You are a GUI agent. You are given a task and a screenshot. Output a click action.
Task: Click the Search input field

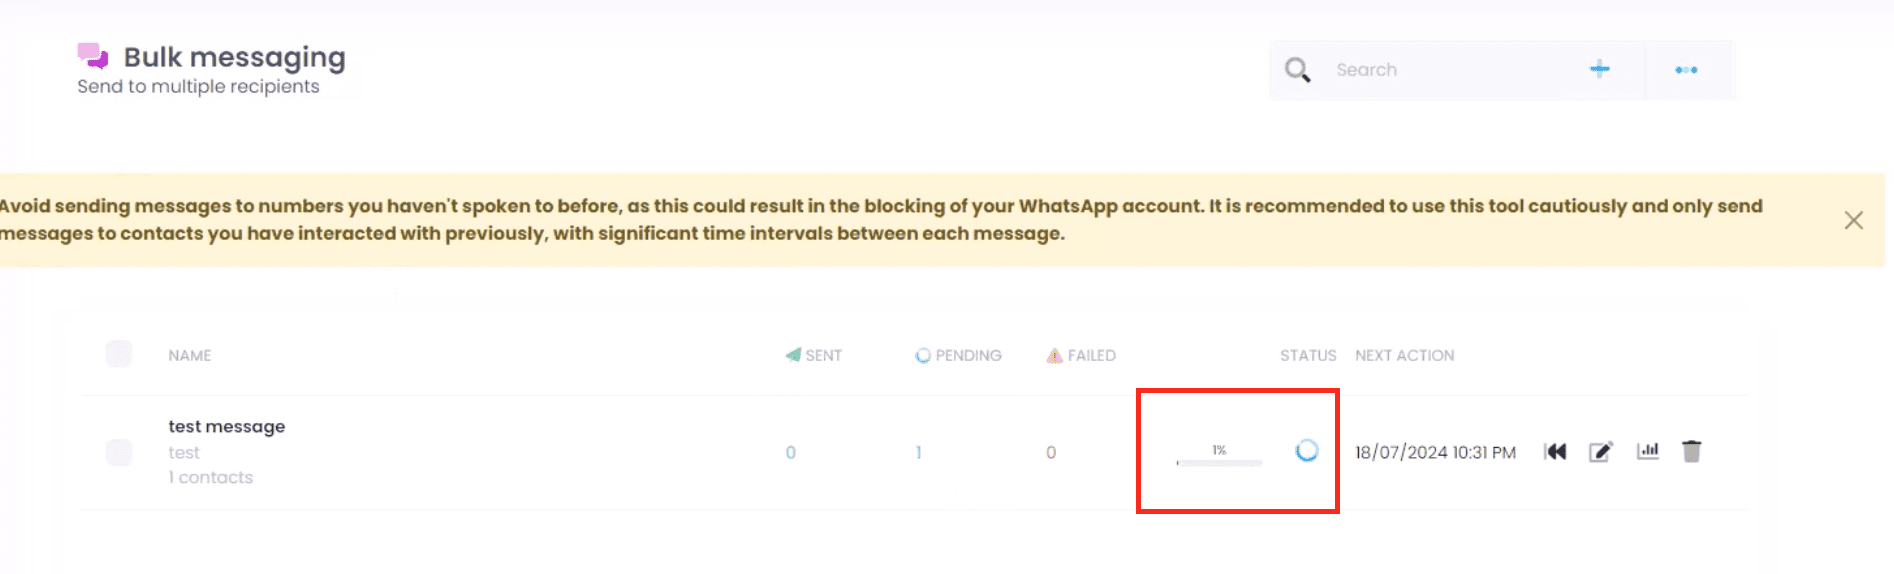point(1450,70)
